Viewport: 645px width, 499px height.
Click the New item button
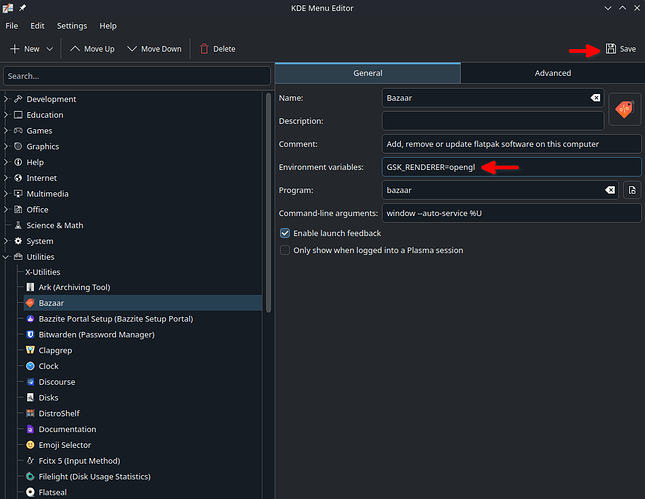click(x=25, y=49)
